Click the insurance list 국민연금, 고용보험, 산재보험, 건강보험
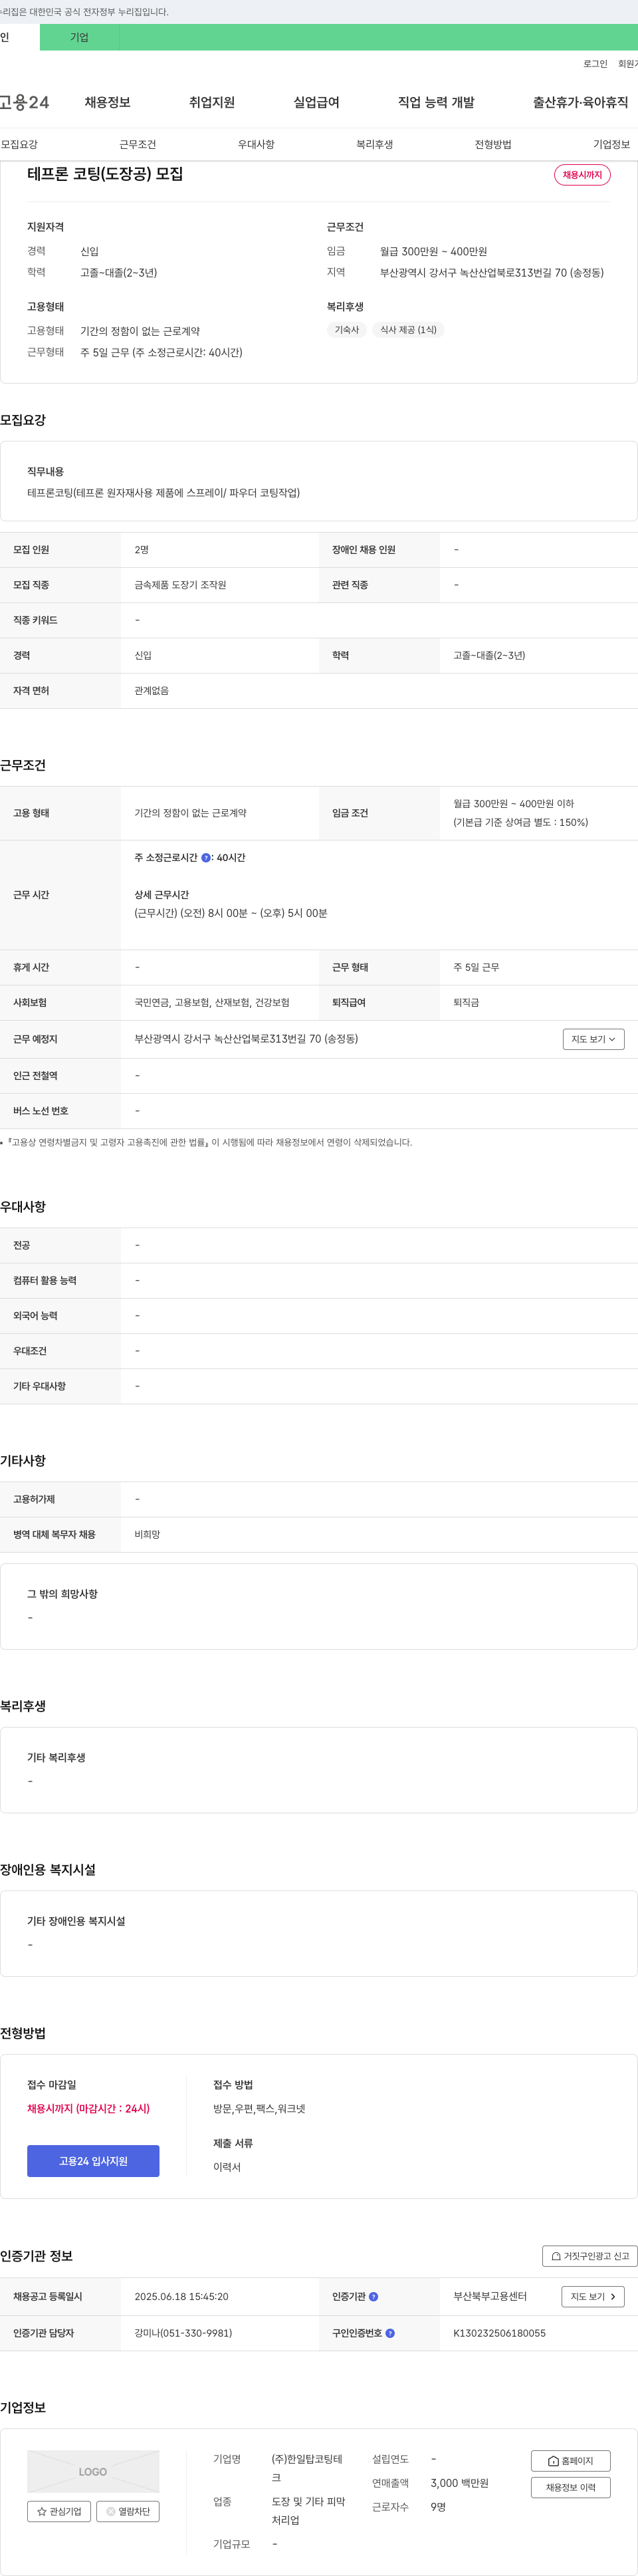This screenshot has height=2576, width=638. coord(212,1003)
